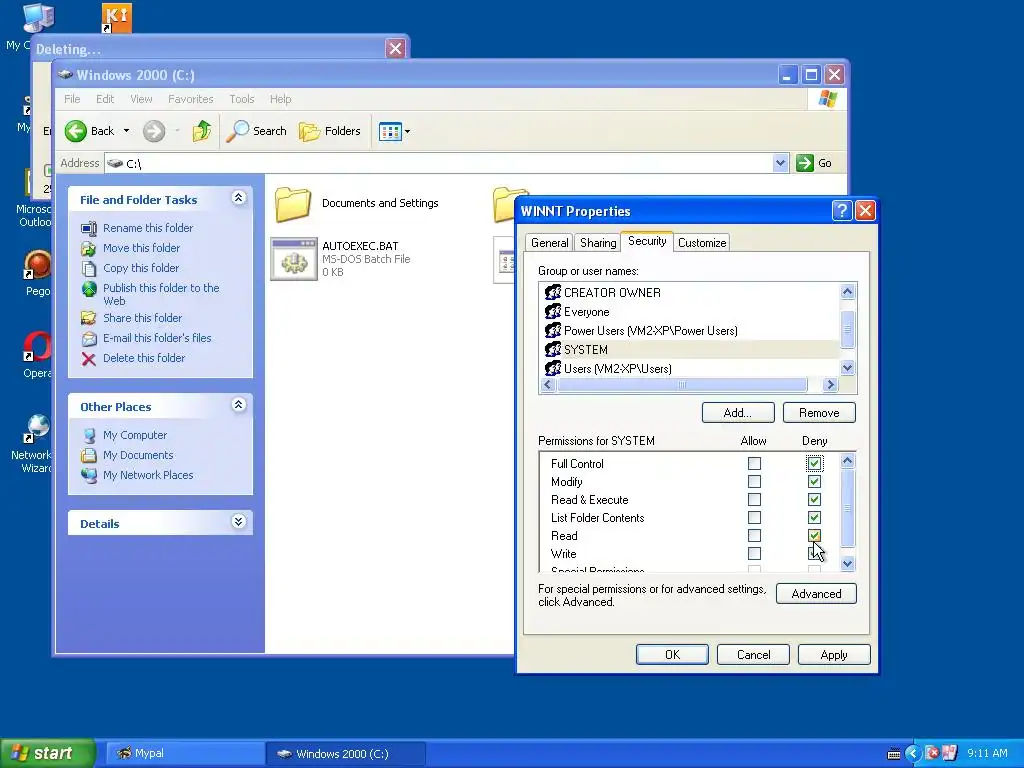This screenshot has width=1024, height=768.
Task: Click the Add... button
Action: pos(738,413)
